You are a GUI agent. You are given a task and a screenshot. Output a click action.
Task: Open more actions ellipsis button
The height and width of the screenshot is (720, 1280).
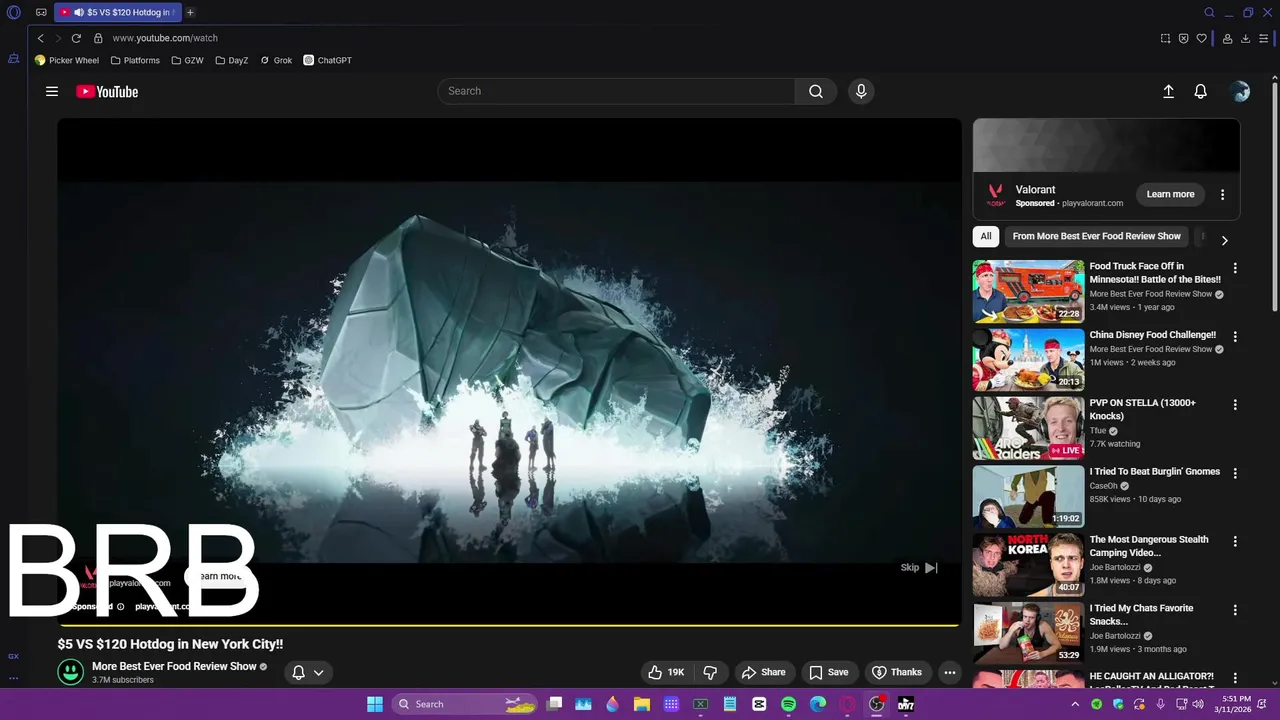coord(950,672)
